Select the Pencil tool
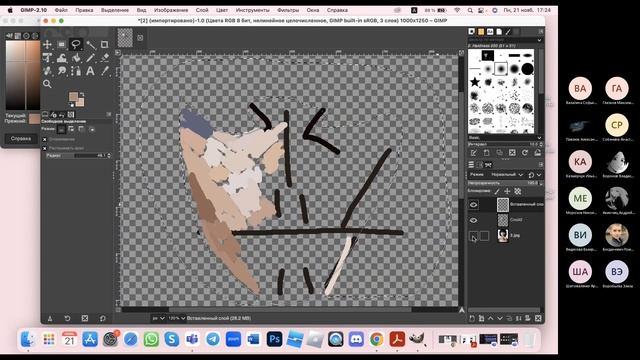The height and width of the screenshot is (360, 640). (x=90, y=58)
